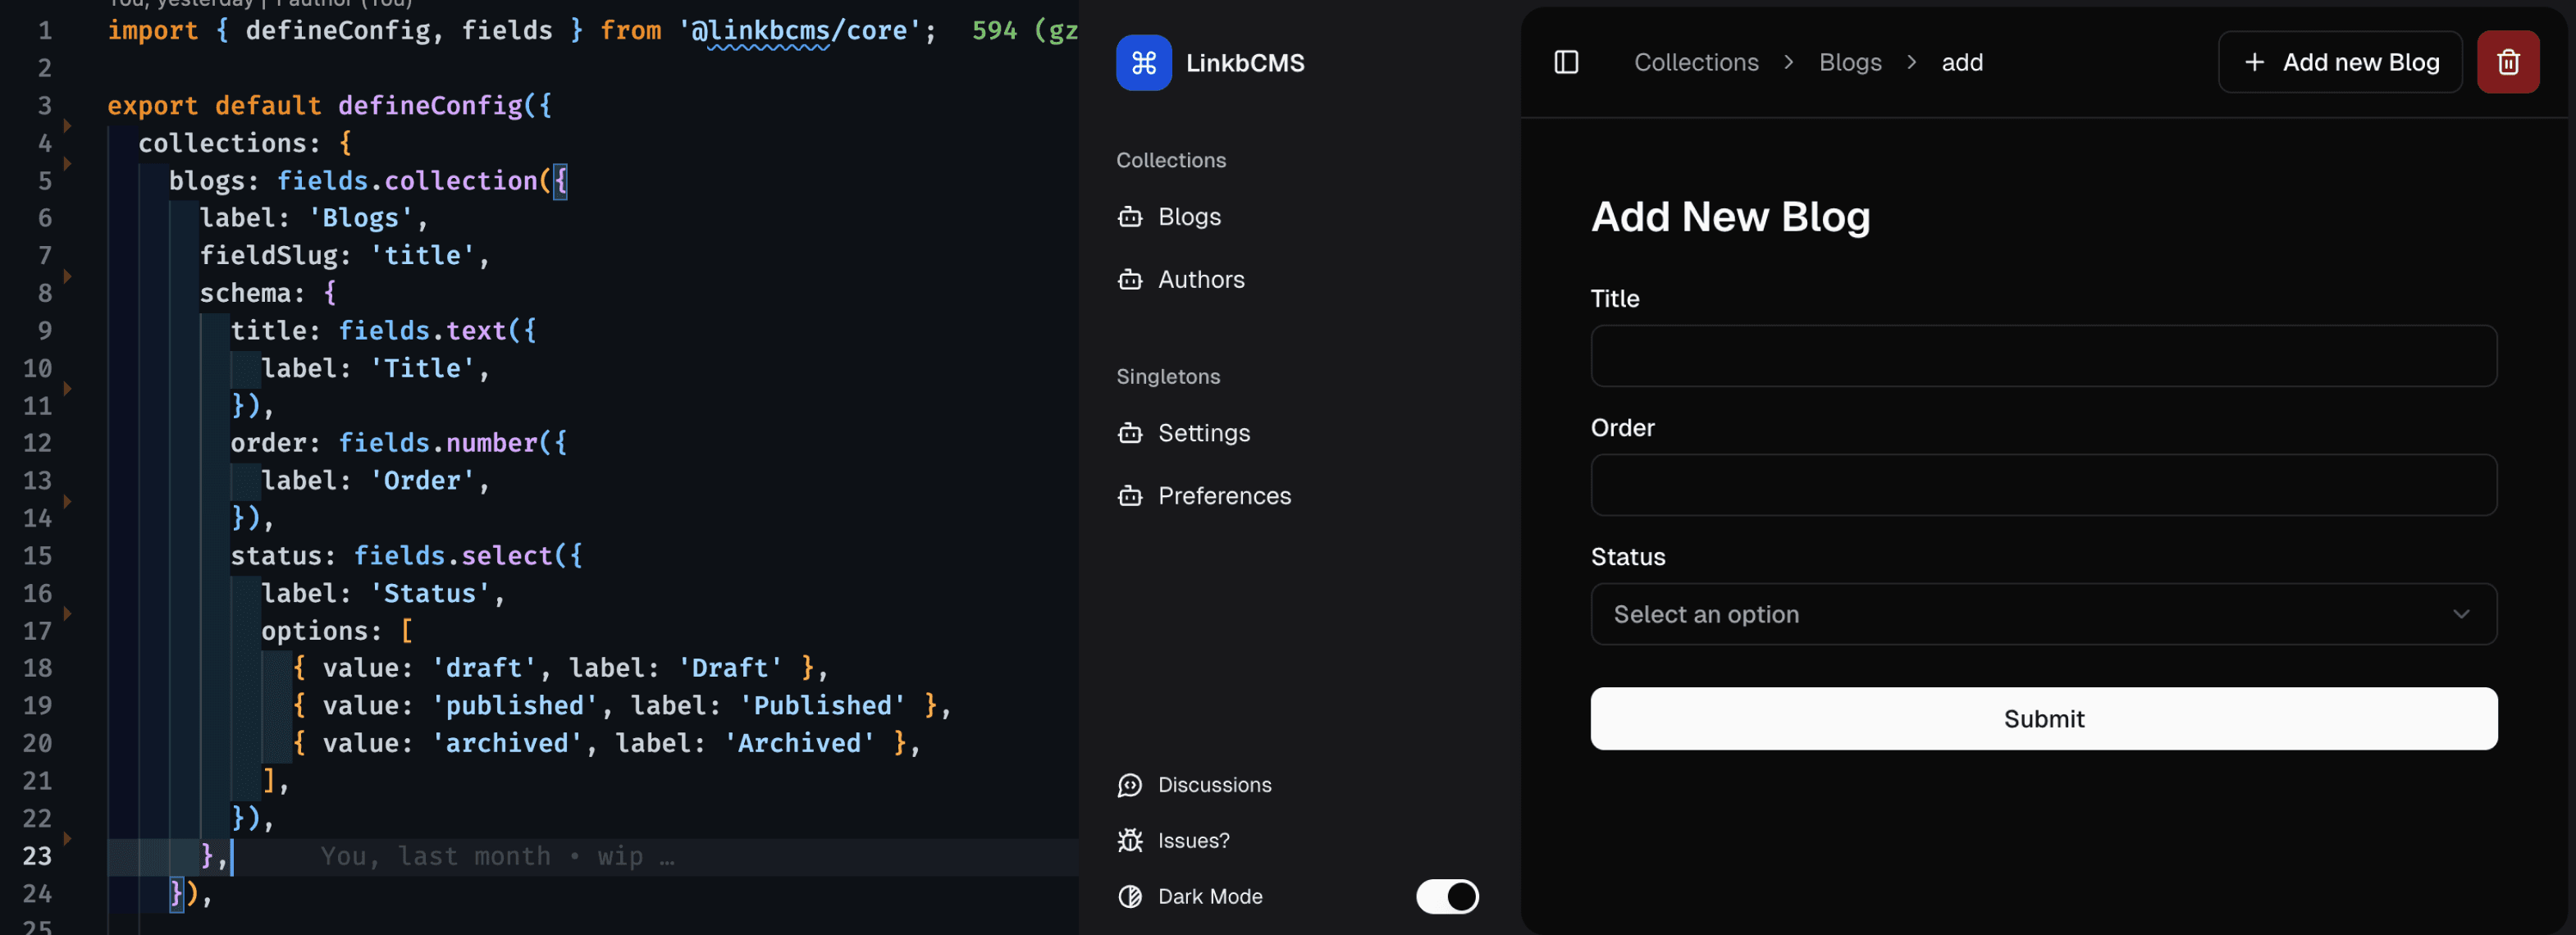The height and width of the screenshot is (935, 2576).
Task: Click the Status dropdown chevron arrow
Action: (2460, 614)
